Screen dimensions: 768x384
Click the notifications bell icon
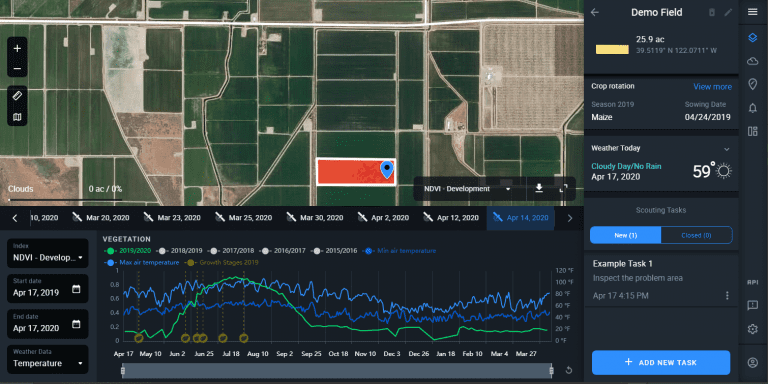click(x=753, y=108)
